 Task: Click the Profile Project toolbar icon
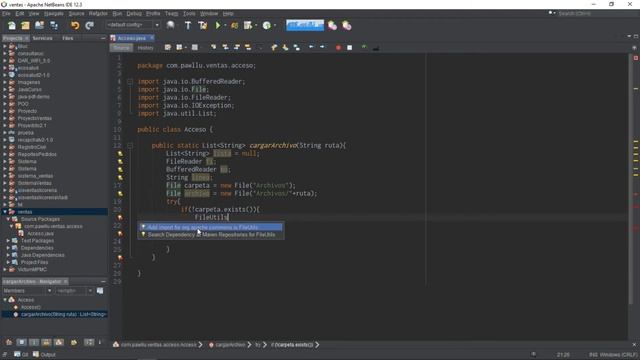point(248,25)
